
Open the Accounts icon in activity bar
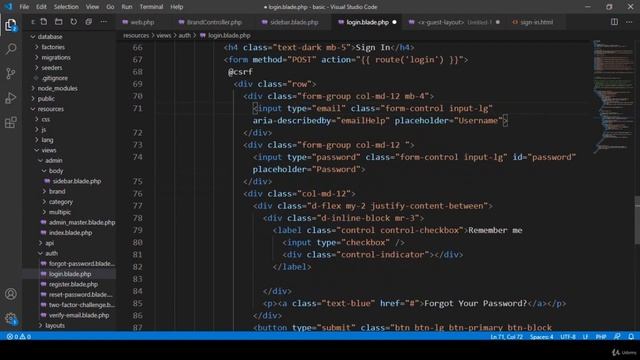11,294
